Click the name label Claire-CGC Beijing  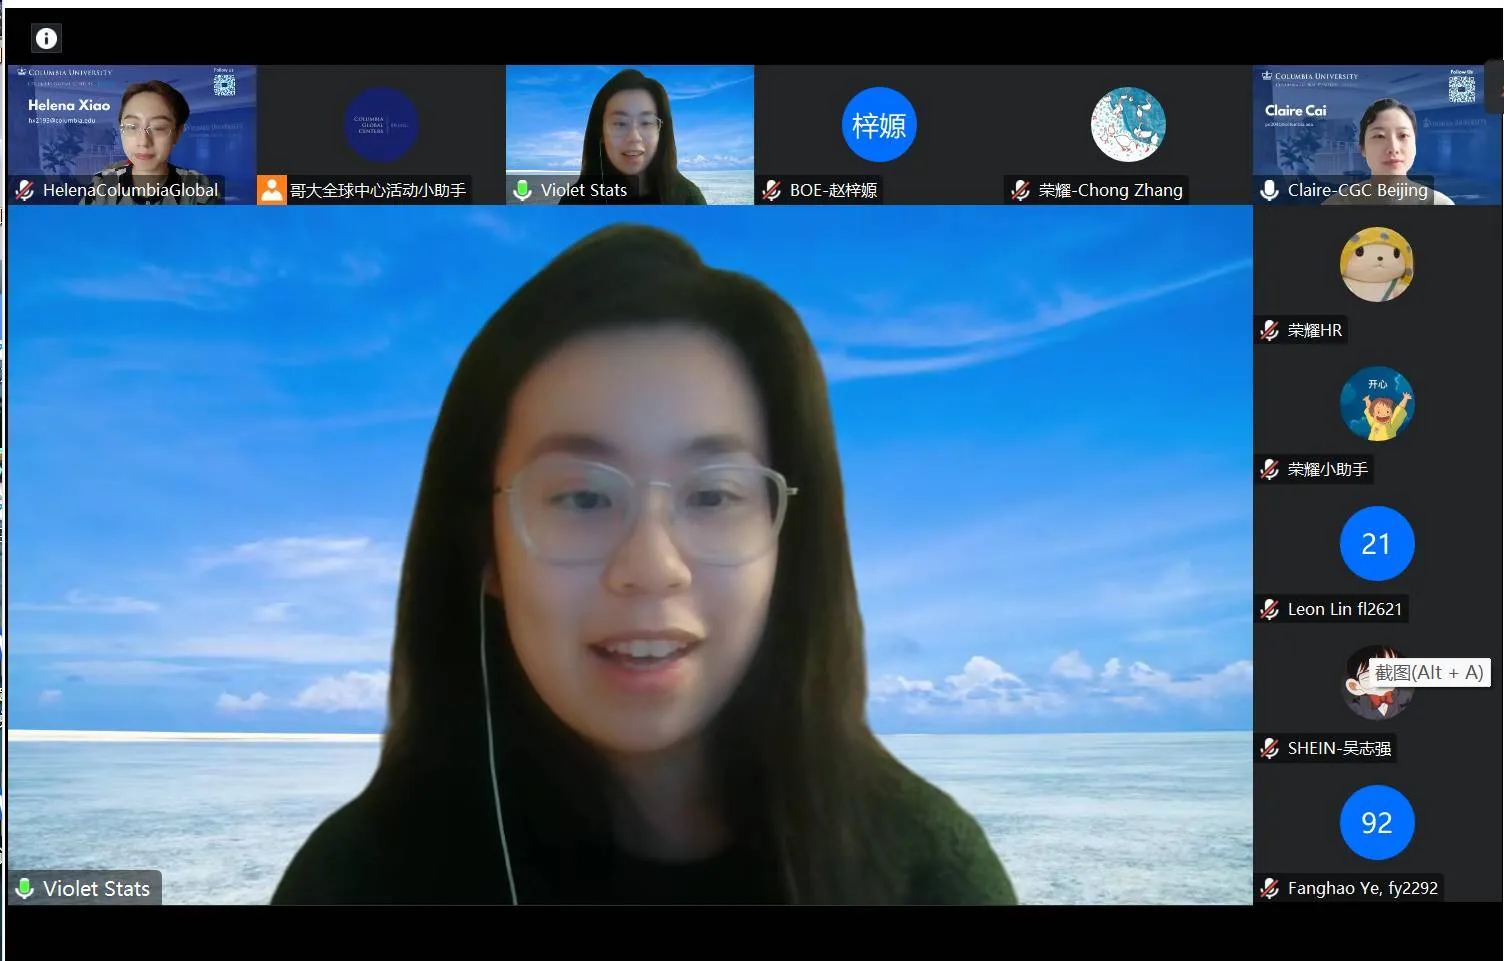1357,190
